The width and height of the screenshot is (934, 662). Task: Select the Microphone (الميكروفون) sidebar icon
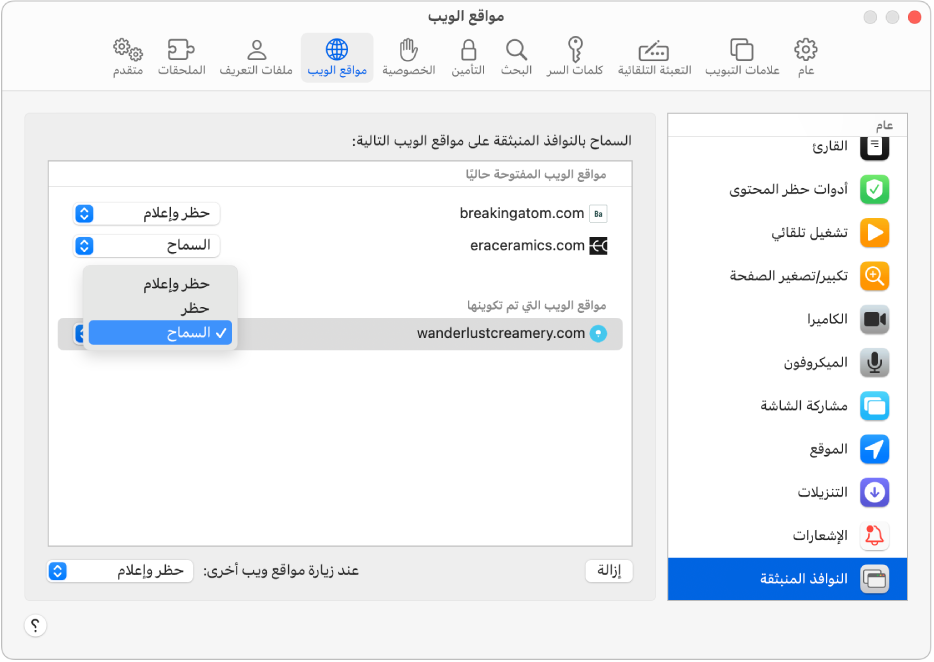click(875, 363)
